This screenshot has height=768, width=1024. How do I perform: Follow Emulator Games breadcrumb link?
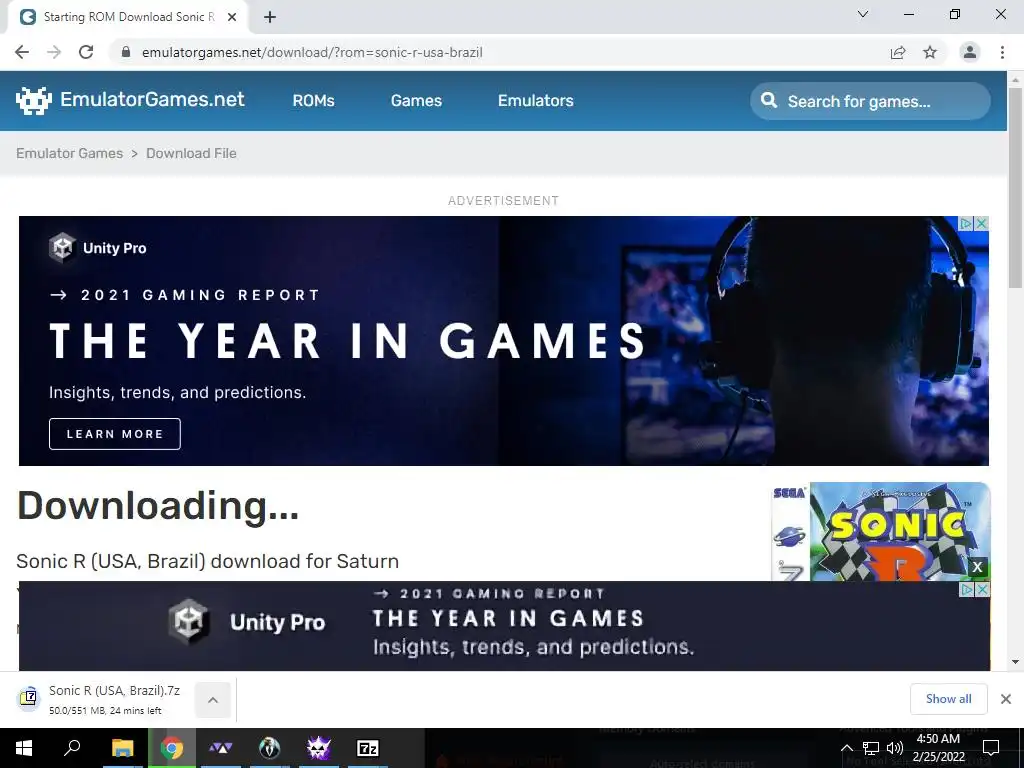click(x=69, y=153)
